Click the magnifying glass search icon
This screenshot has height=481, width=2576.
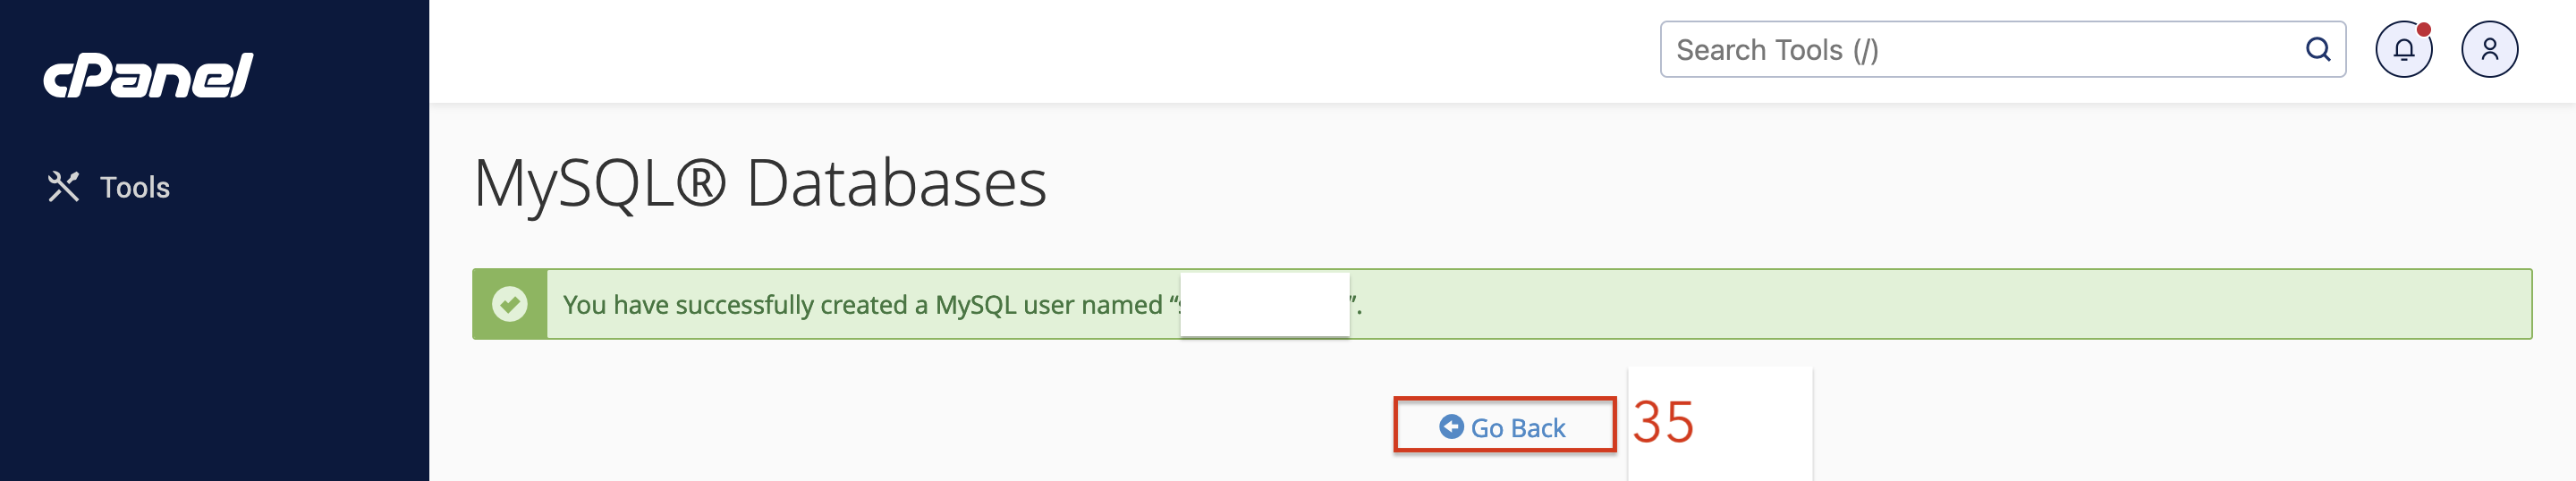(x=2318, y=49)
